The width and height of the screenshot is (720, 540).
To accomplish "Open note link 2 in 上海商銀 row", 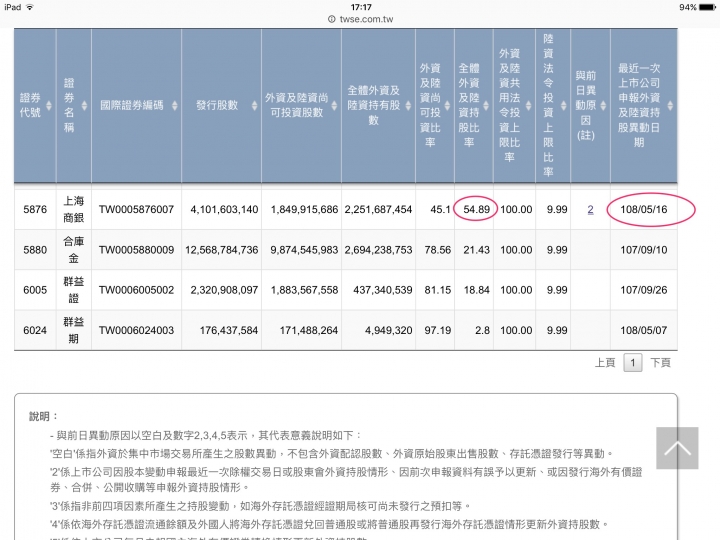I will [x=591, y=209].
